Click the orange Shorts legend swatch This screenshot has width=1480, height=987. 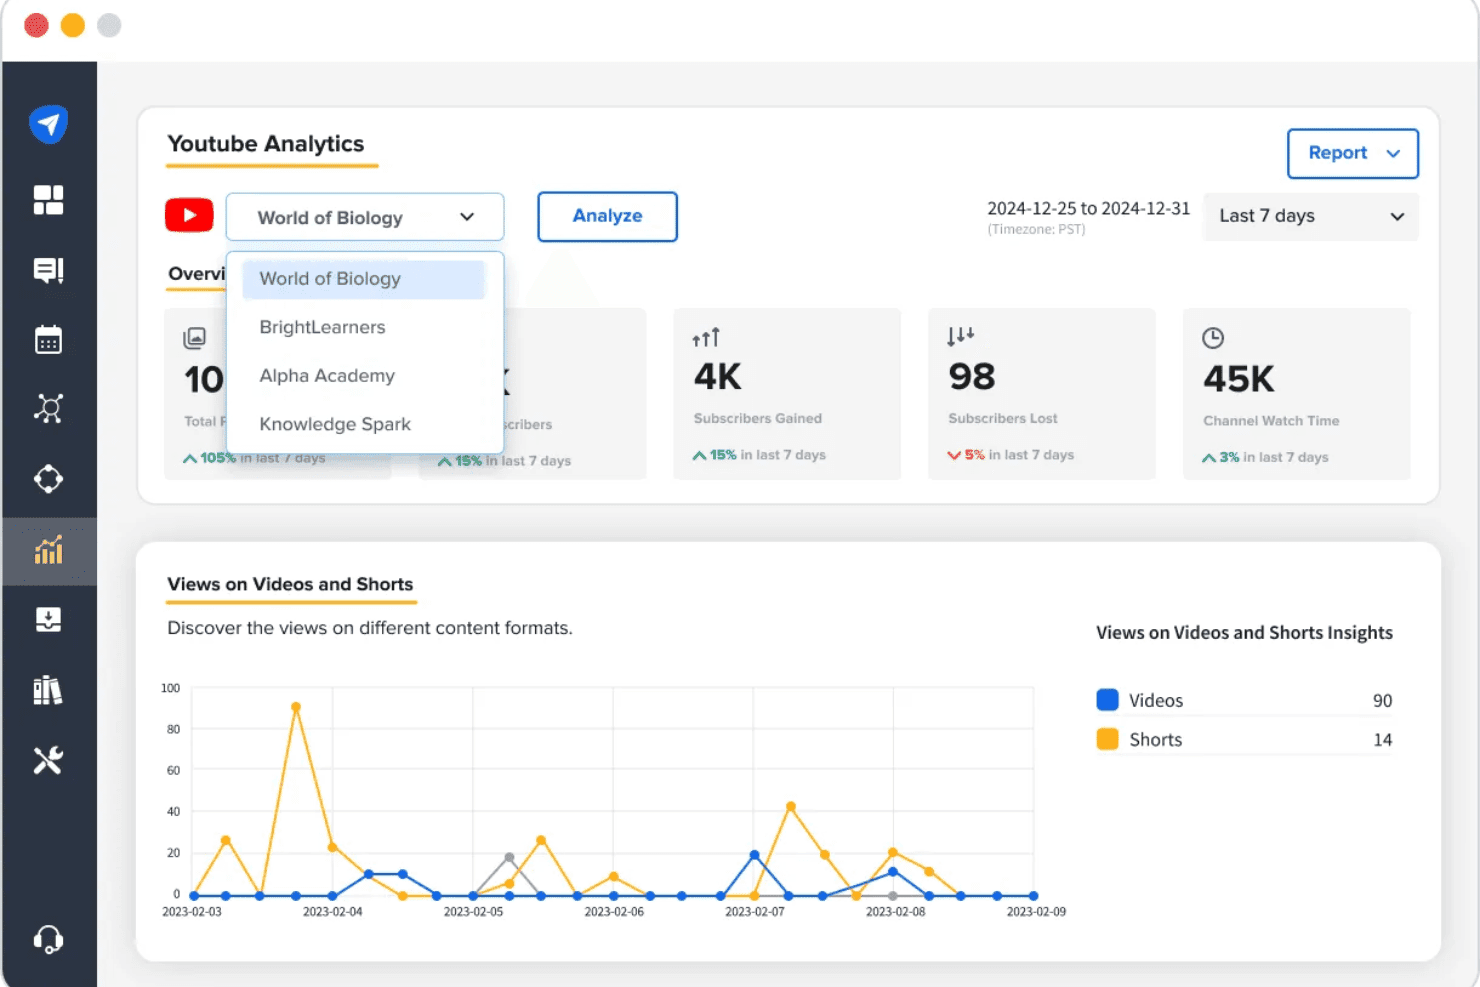(1107, 739)
